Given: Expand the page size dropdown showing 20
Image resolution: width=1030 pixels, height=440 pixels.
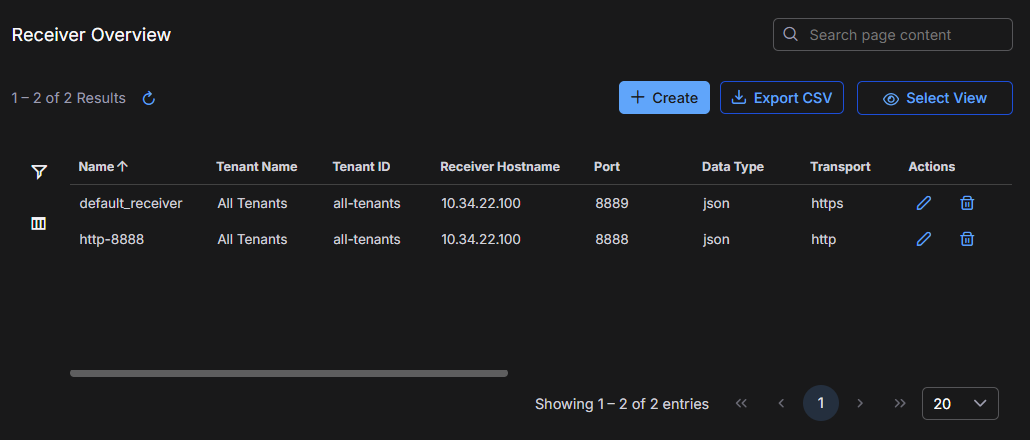Looking at the screenshot, I should (x=959, y=404).
